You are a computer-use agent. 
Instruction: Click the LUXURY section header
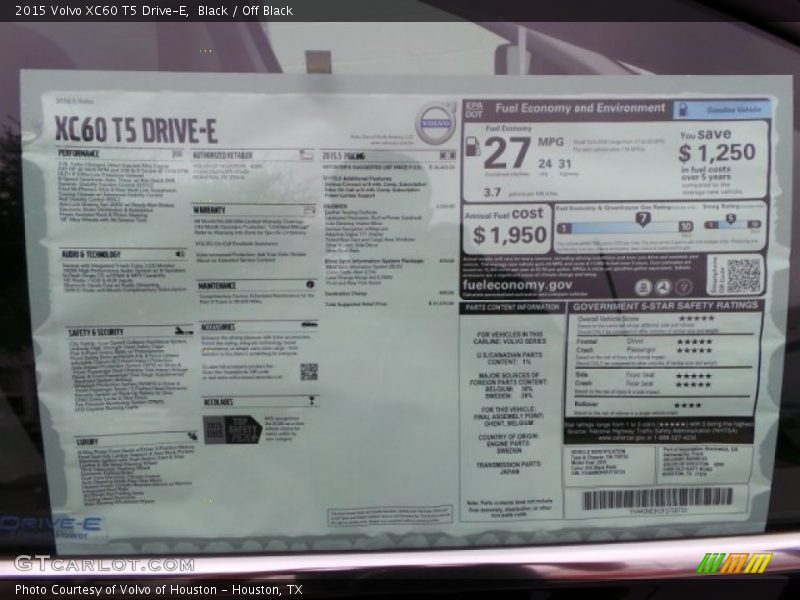87,441
